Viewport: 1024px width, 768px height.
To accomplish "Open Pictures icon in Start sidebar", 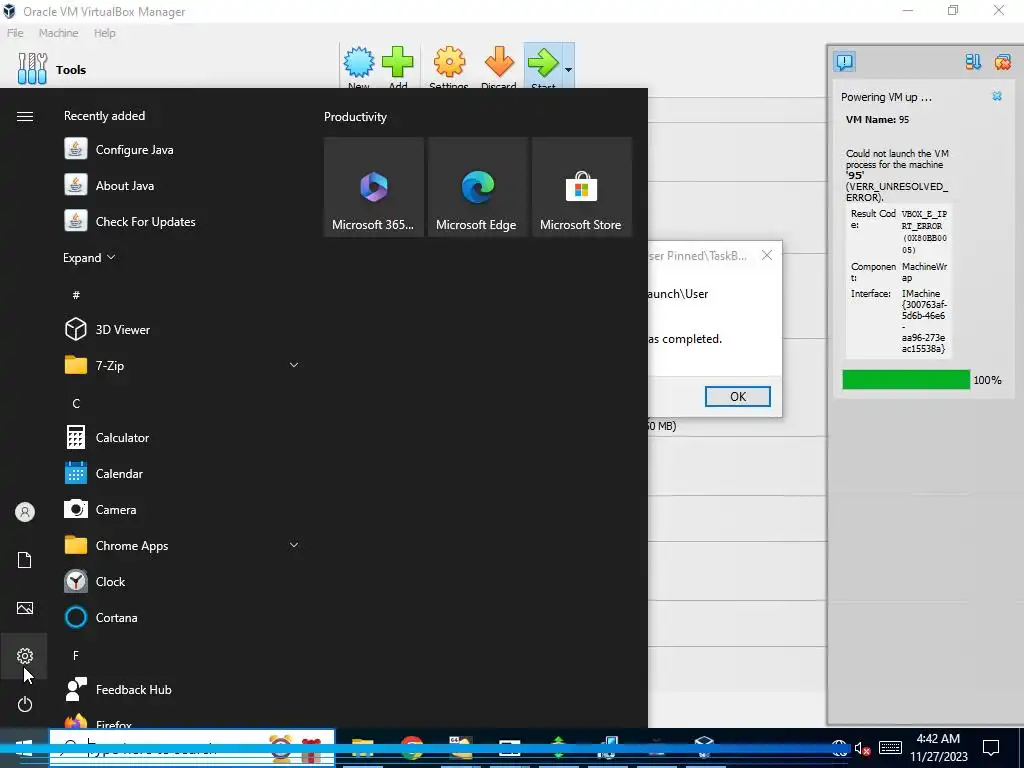I will tap(25, 608).
